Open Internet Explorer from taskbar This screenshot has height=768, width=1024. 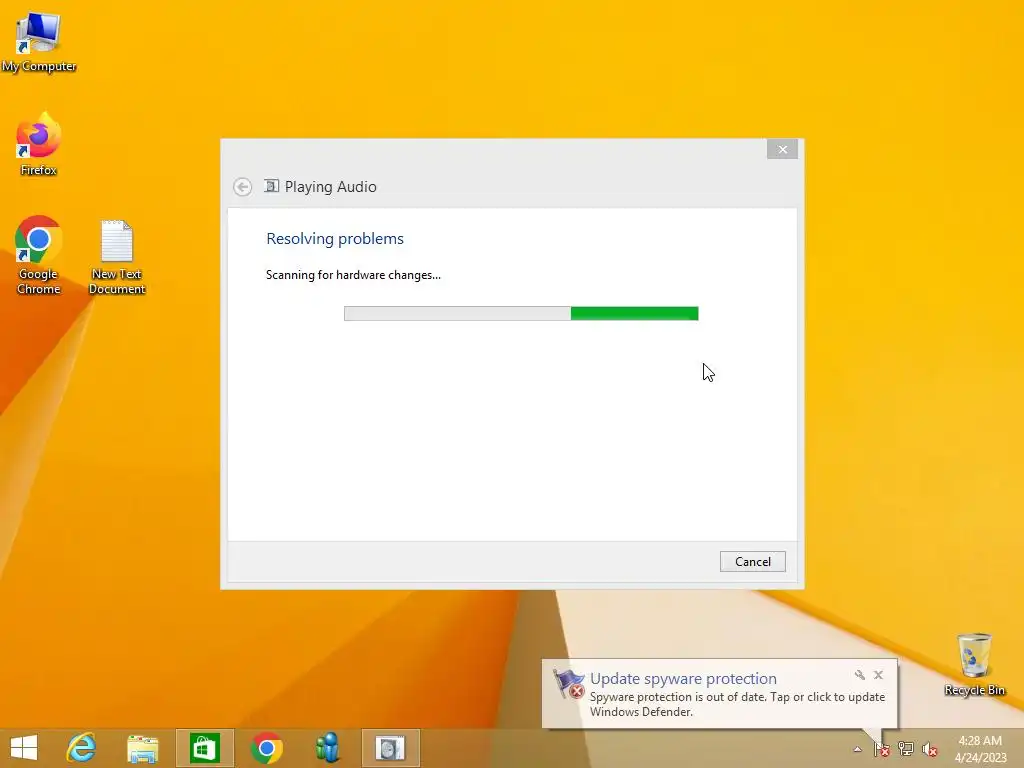(x=82, y=748)
